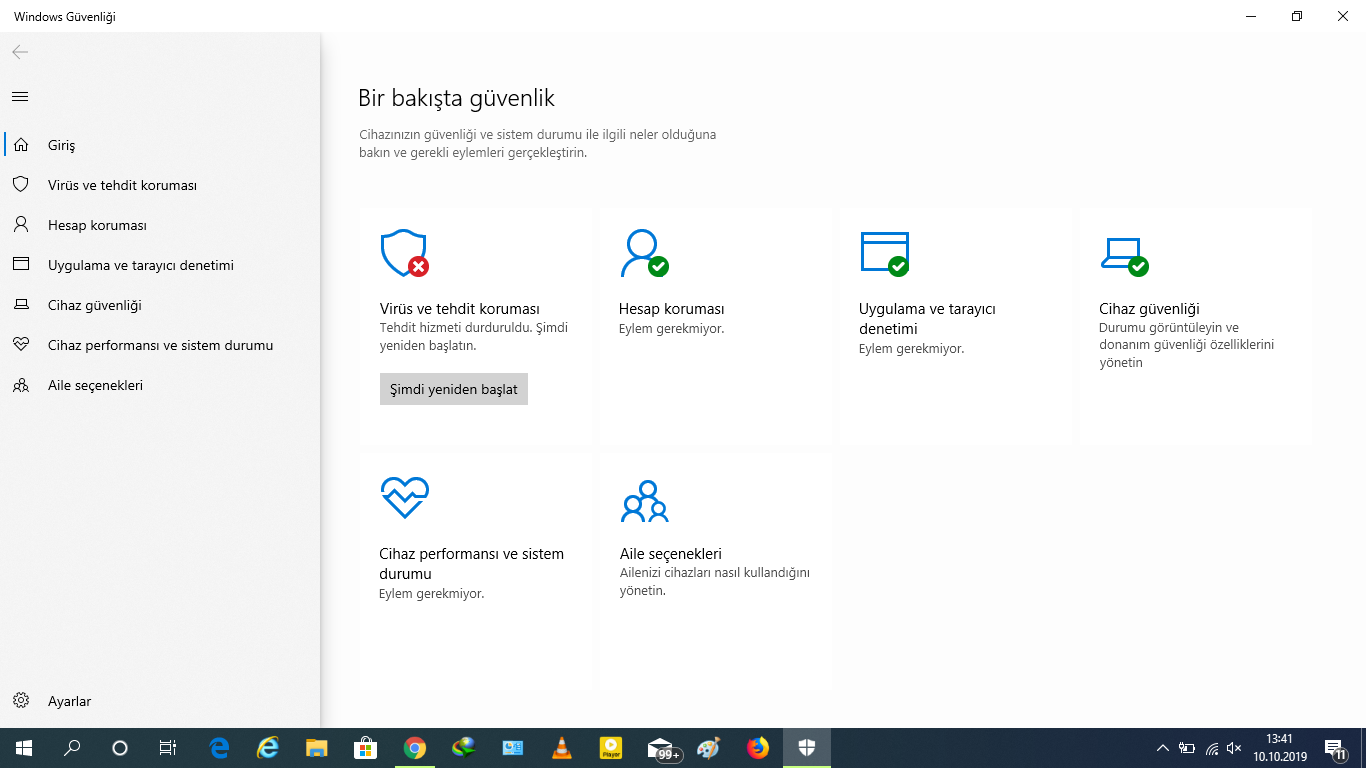Open Hesap koruması sidebar entry
This screenshot has width=1366, height=768.
click(x=97, y=225)
